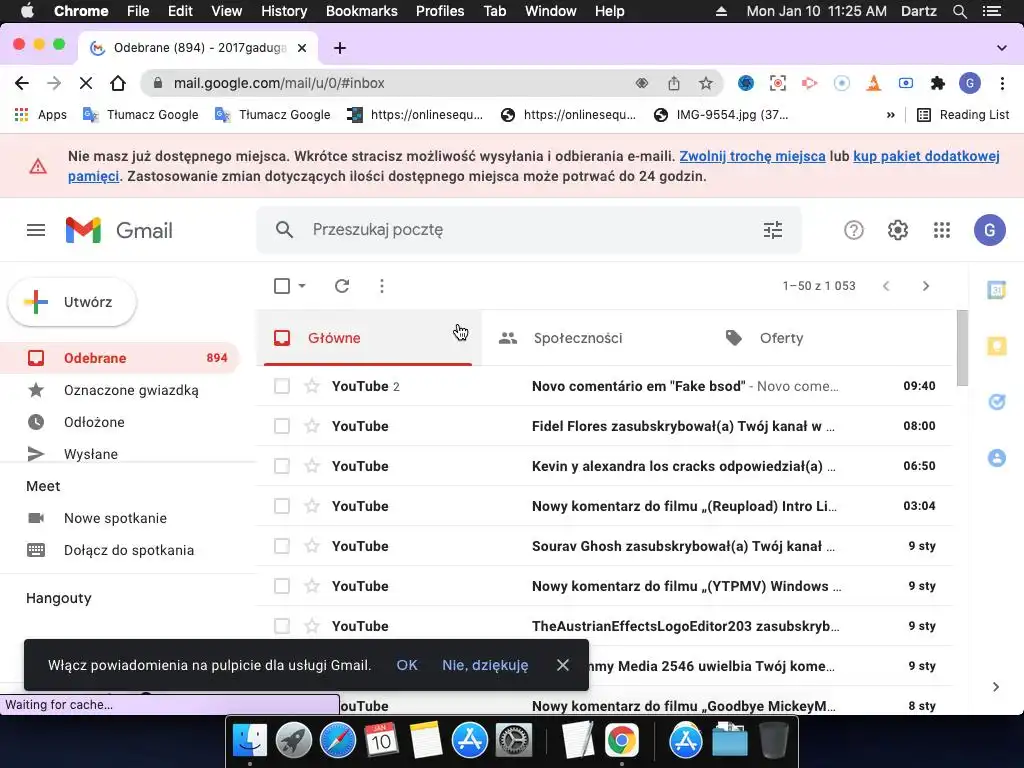Open the Chrome File menu
Screen dimensions: 1024x768
click(x=138, y=11)
